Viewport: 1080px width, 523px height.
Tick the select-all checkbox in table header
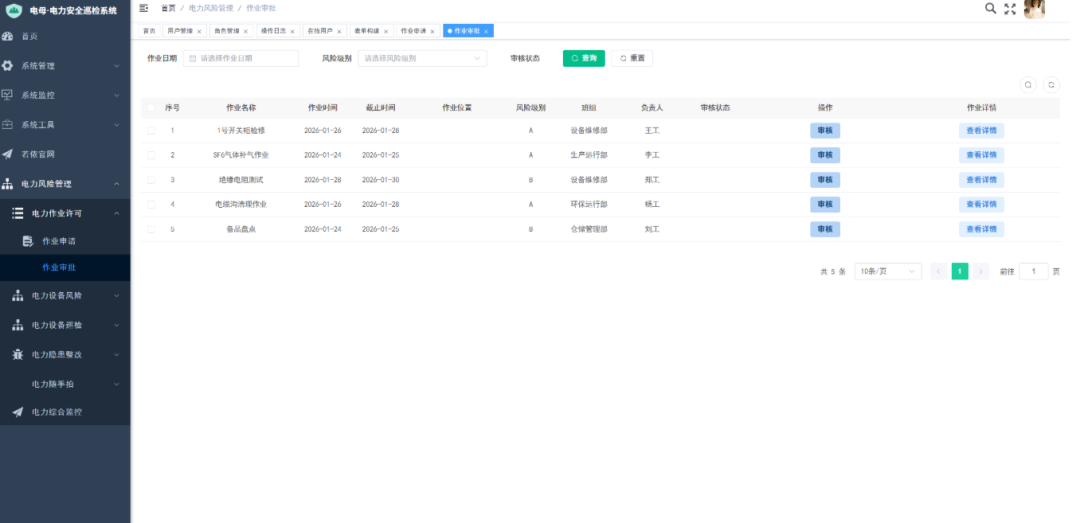pyautogui.click(x=151, y=108)
